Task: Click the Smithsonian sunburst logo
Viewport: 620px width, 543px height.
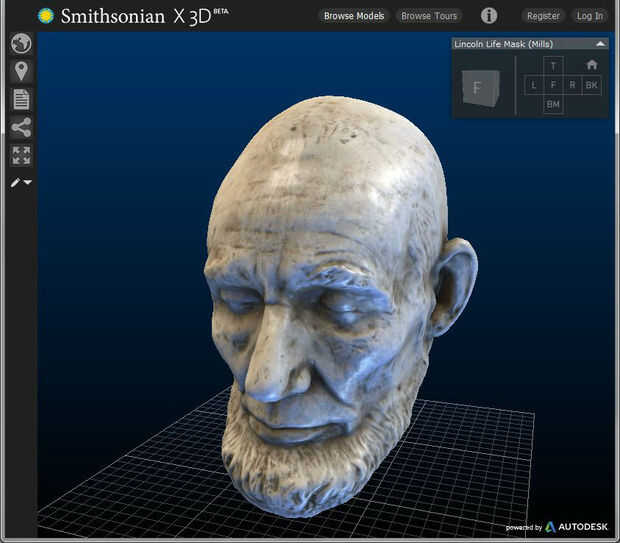Action: pyautogui.click(x=46, y=16)
